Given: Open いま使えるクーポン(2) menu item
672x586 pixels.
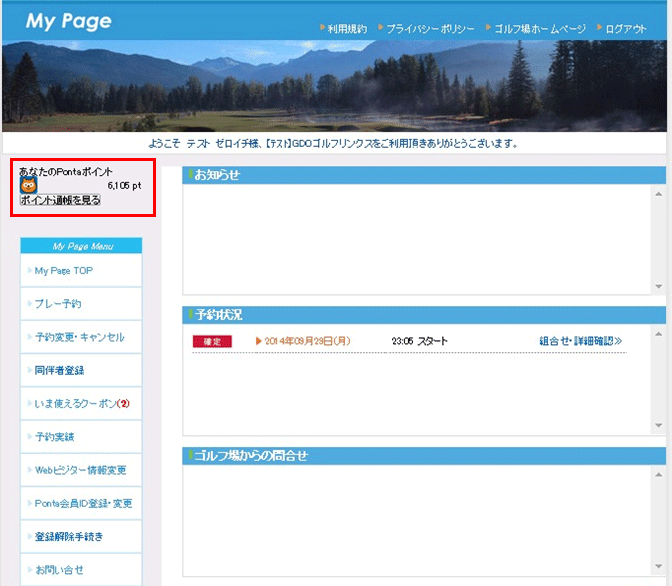Looking at the screenshot, I should [x=81, y=403].
